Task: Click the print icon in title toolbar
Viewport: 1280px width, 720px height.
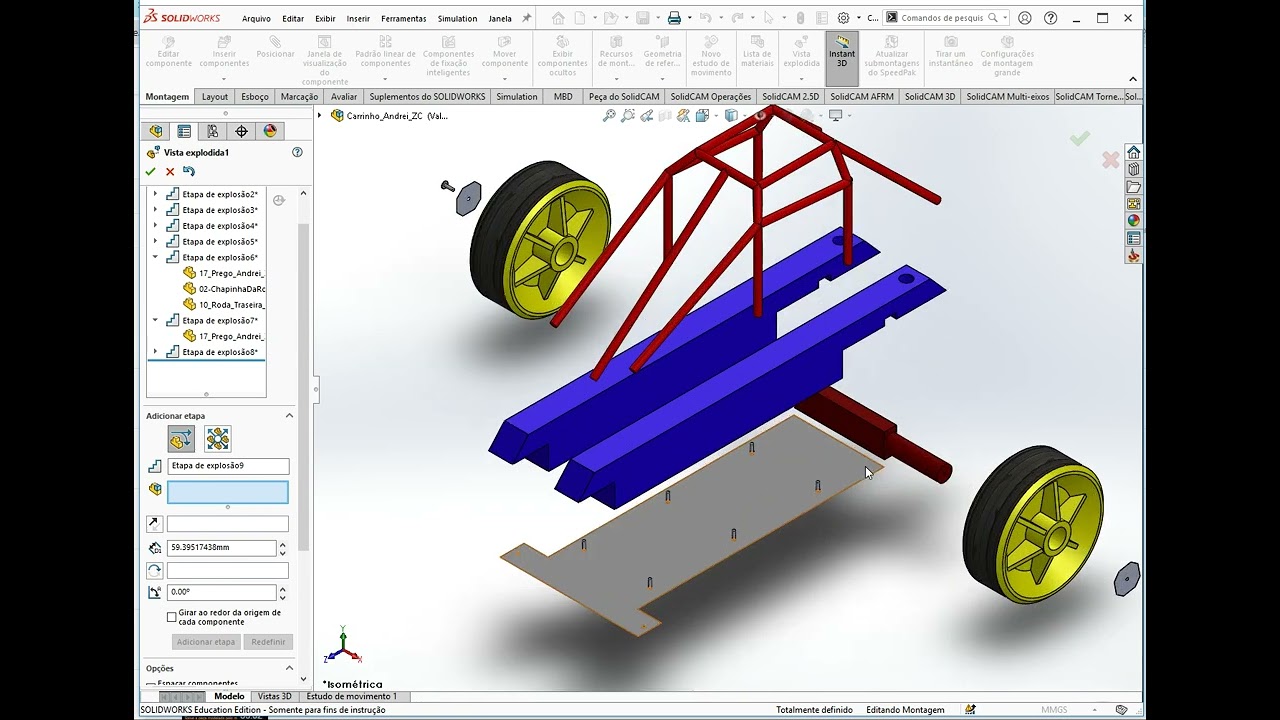Action: [x=674, y=18]
